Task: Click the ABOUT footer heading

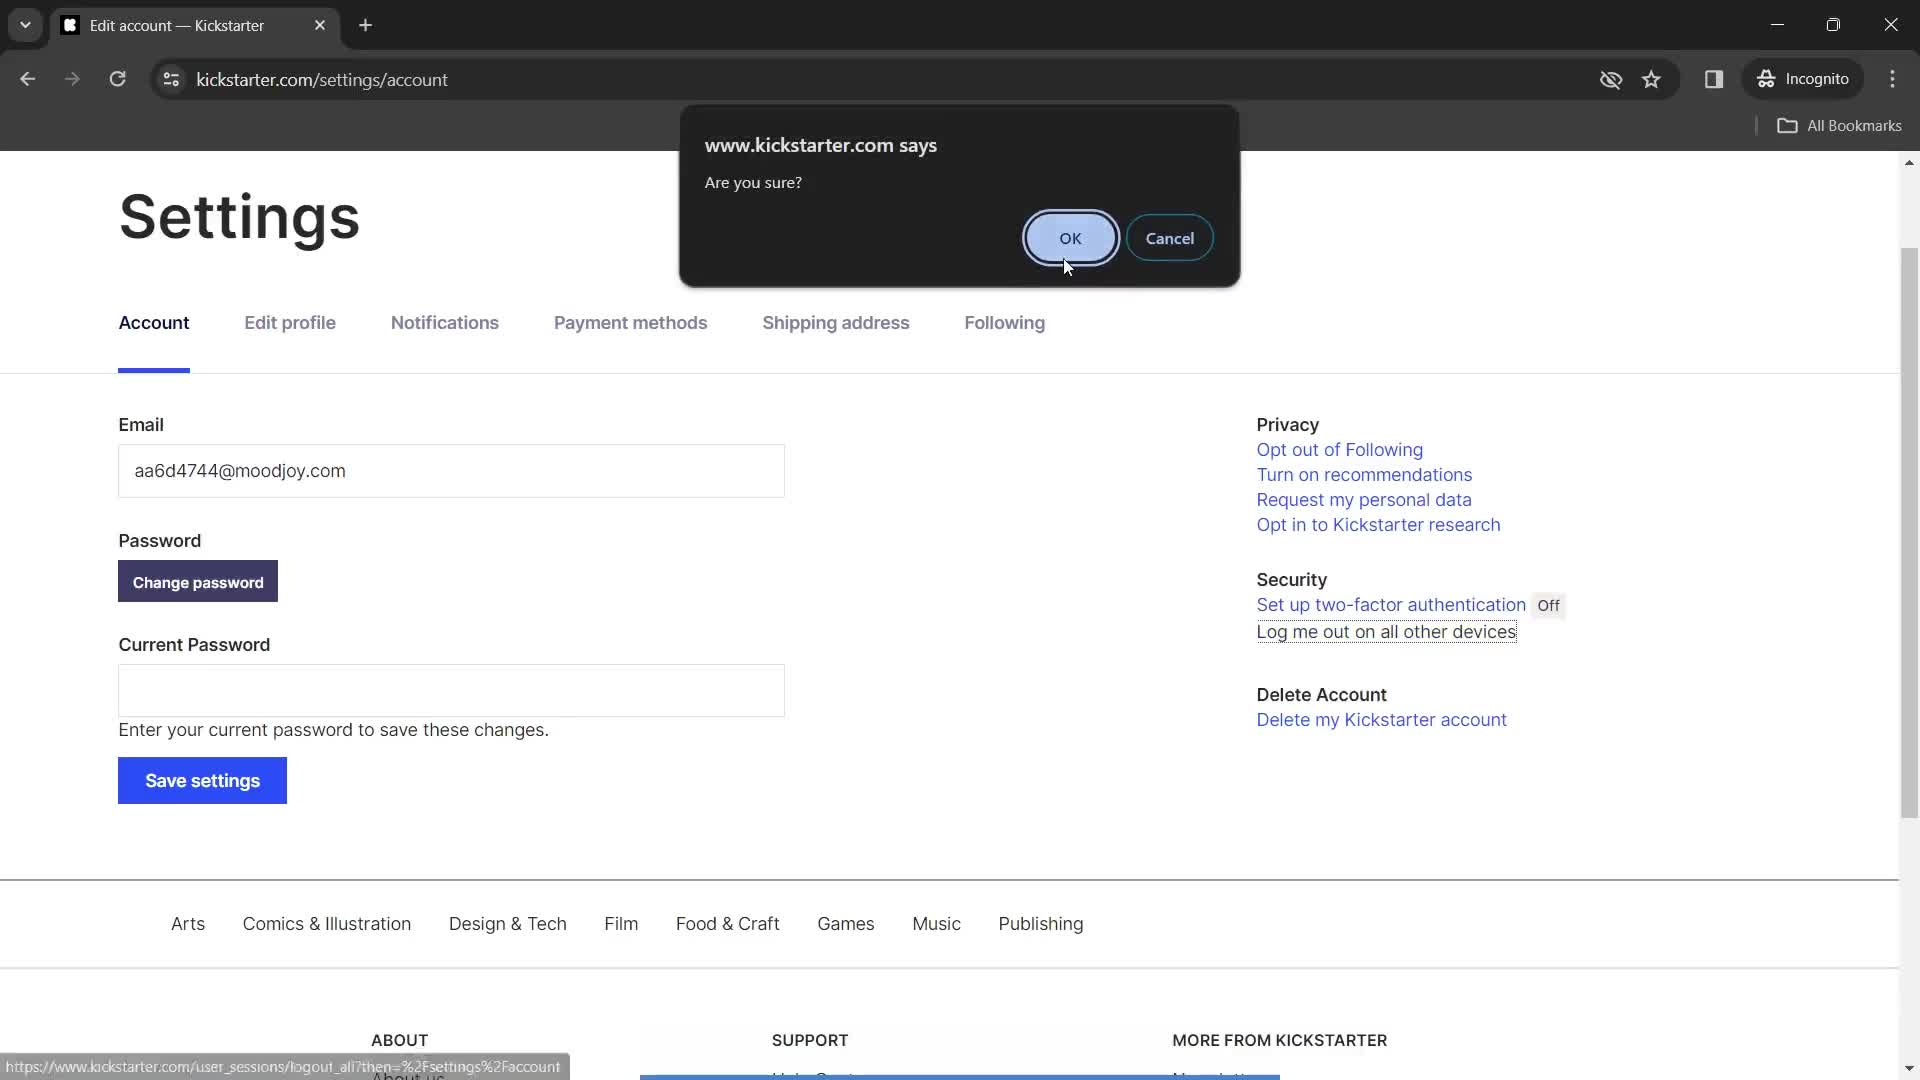Action: click(x=399, y=1041)
